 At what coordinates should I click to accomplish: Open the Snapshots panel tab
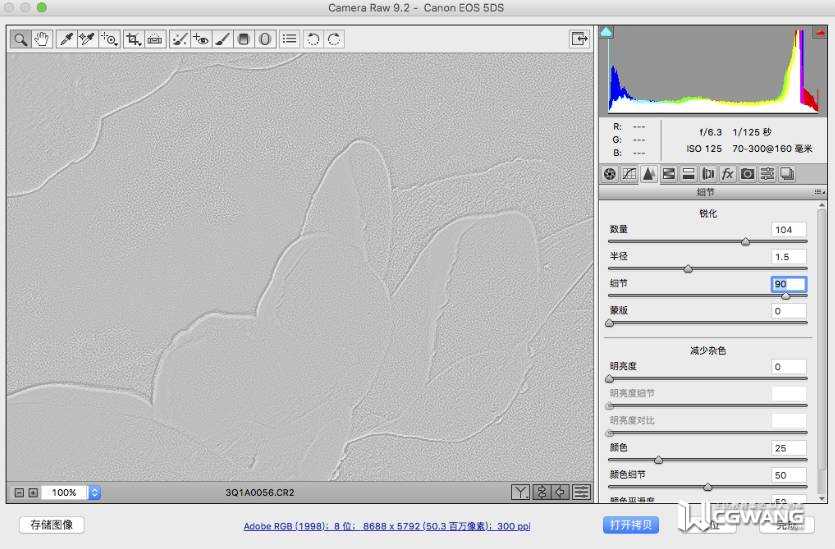pos(787,174)
